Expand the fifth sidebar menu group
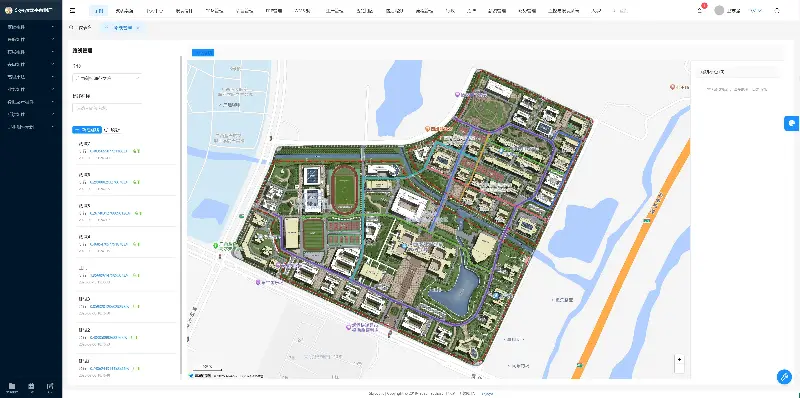Image resolution: width=800 pixels, height=398 pixels. [x=31, y=77]
